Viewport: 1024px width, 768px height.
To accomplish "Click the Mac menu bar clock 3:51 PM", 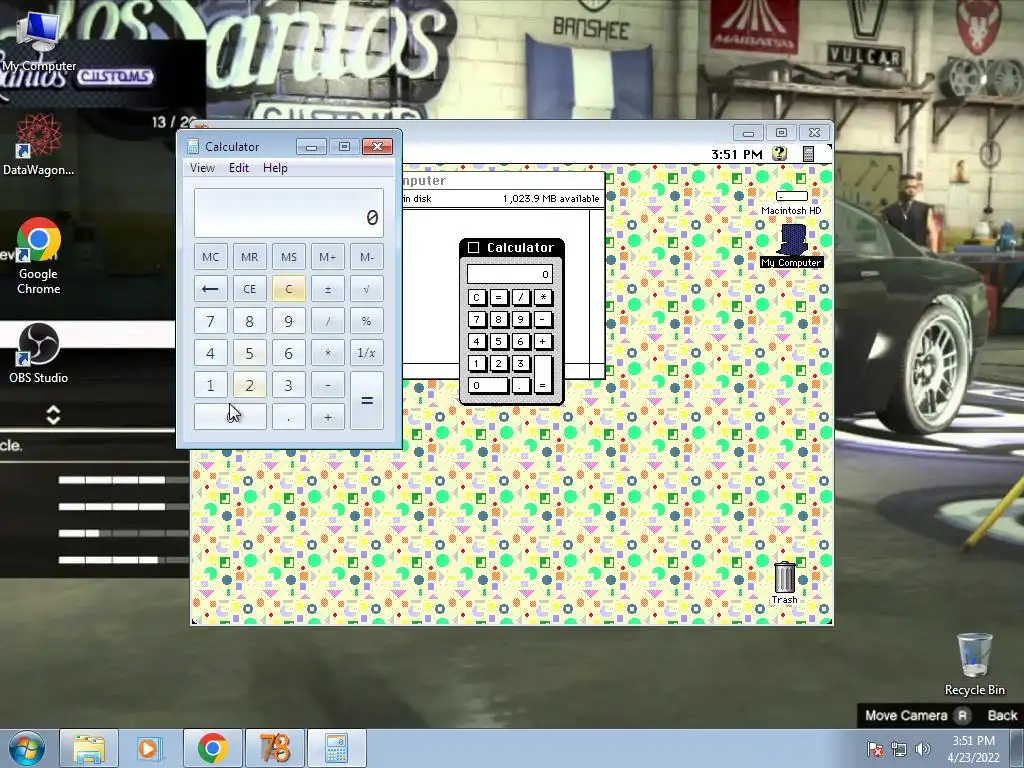I will (737, 155).
